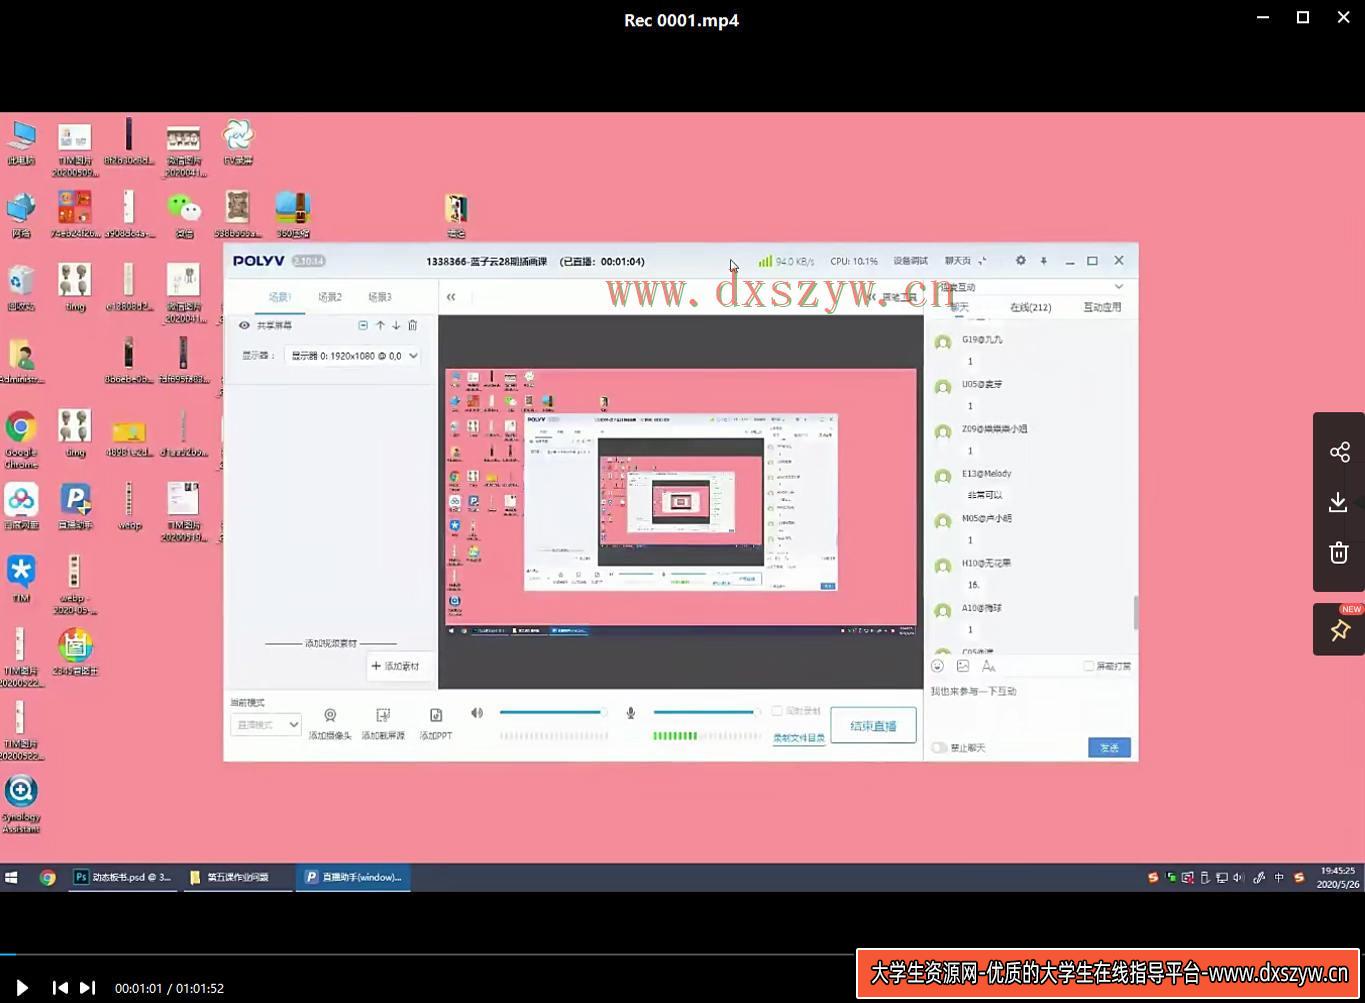
Task: Click the chat message input field
Action: coord(1031,708)
